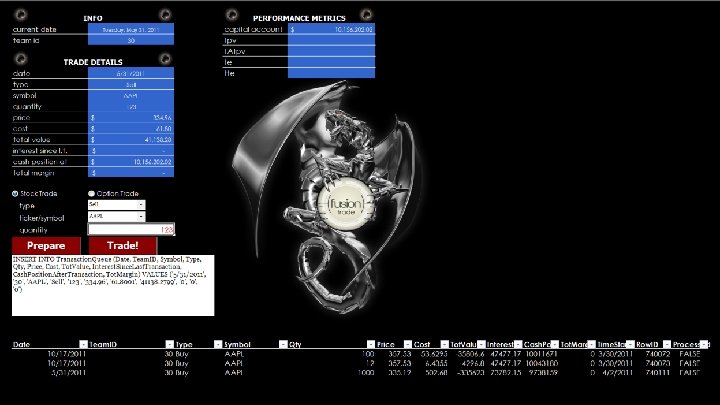Click RowID cell 740073

(x=658, y=363)
